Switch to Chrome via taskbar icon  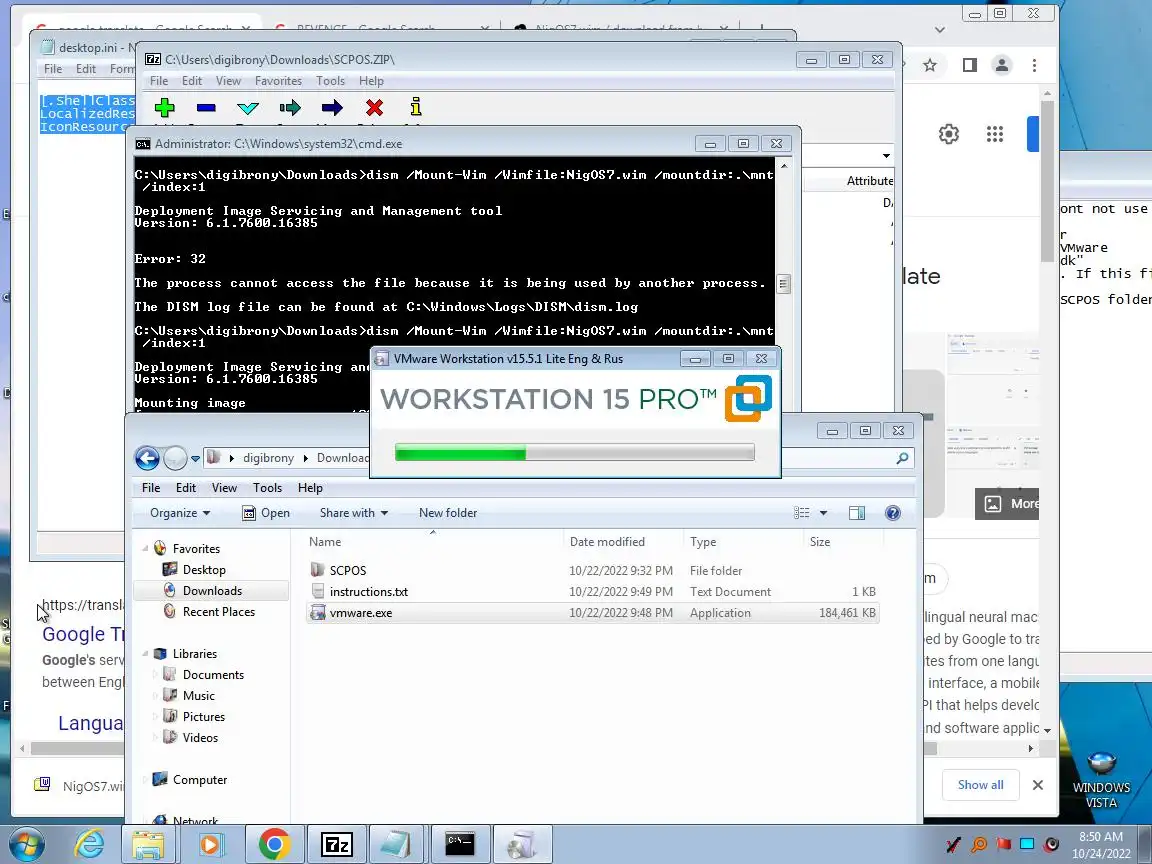point(274,844)
